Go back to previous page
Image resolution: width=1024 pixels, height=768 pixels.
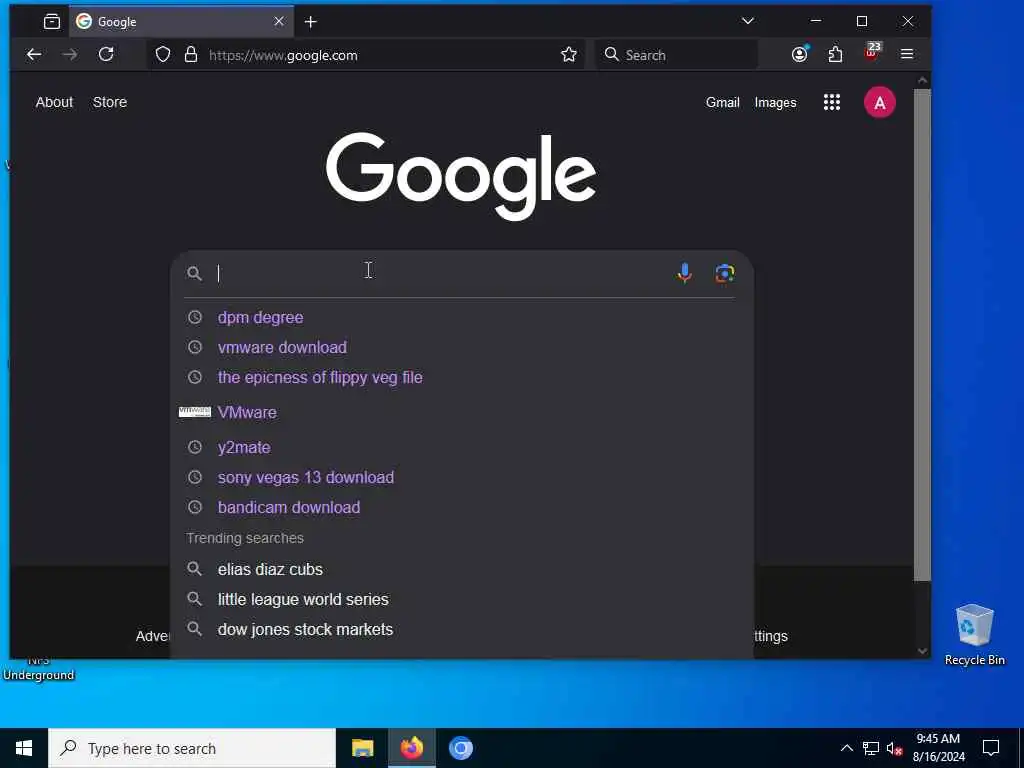click(x=34, y=55)
